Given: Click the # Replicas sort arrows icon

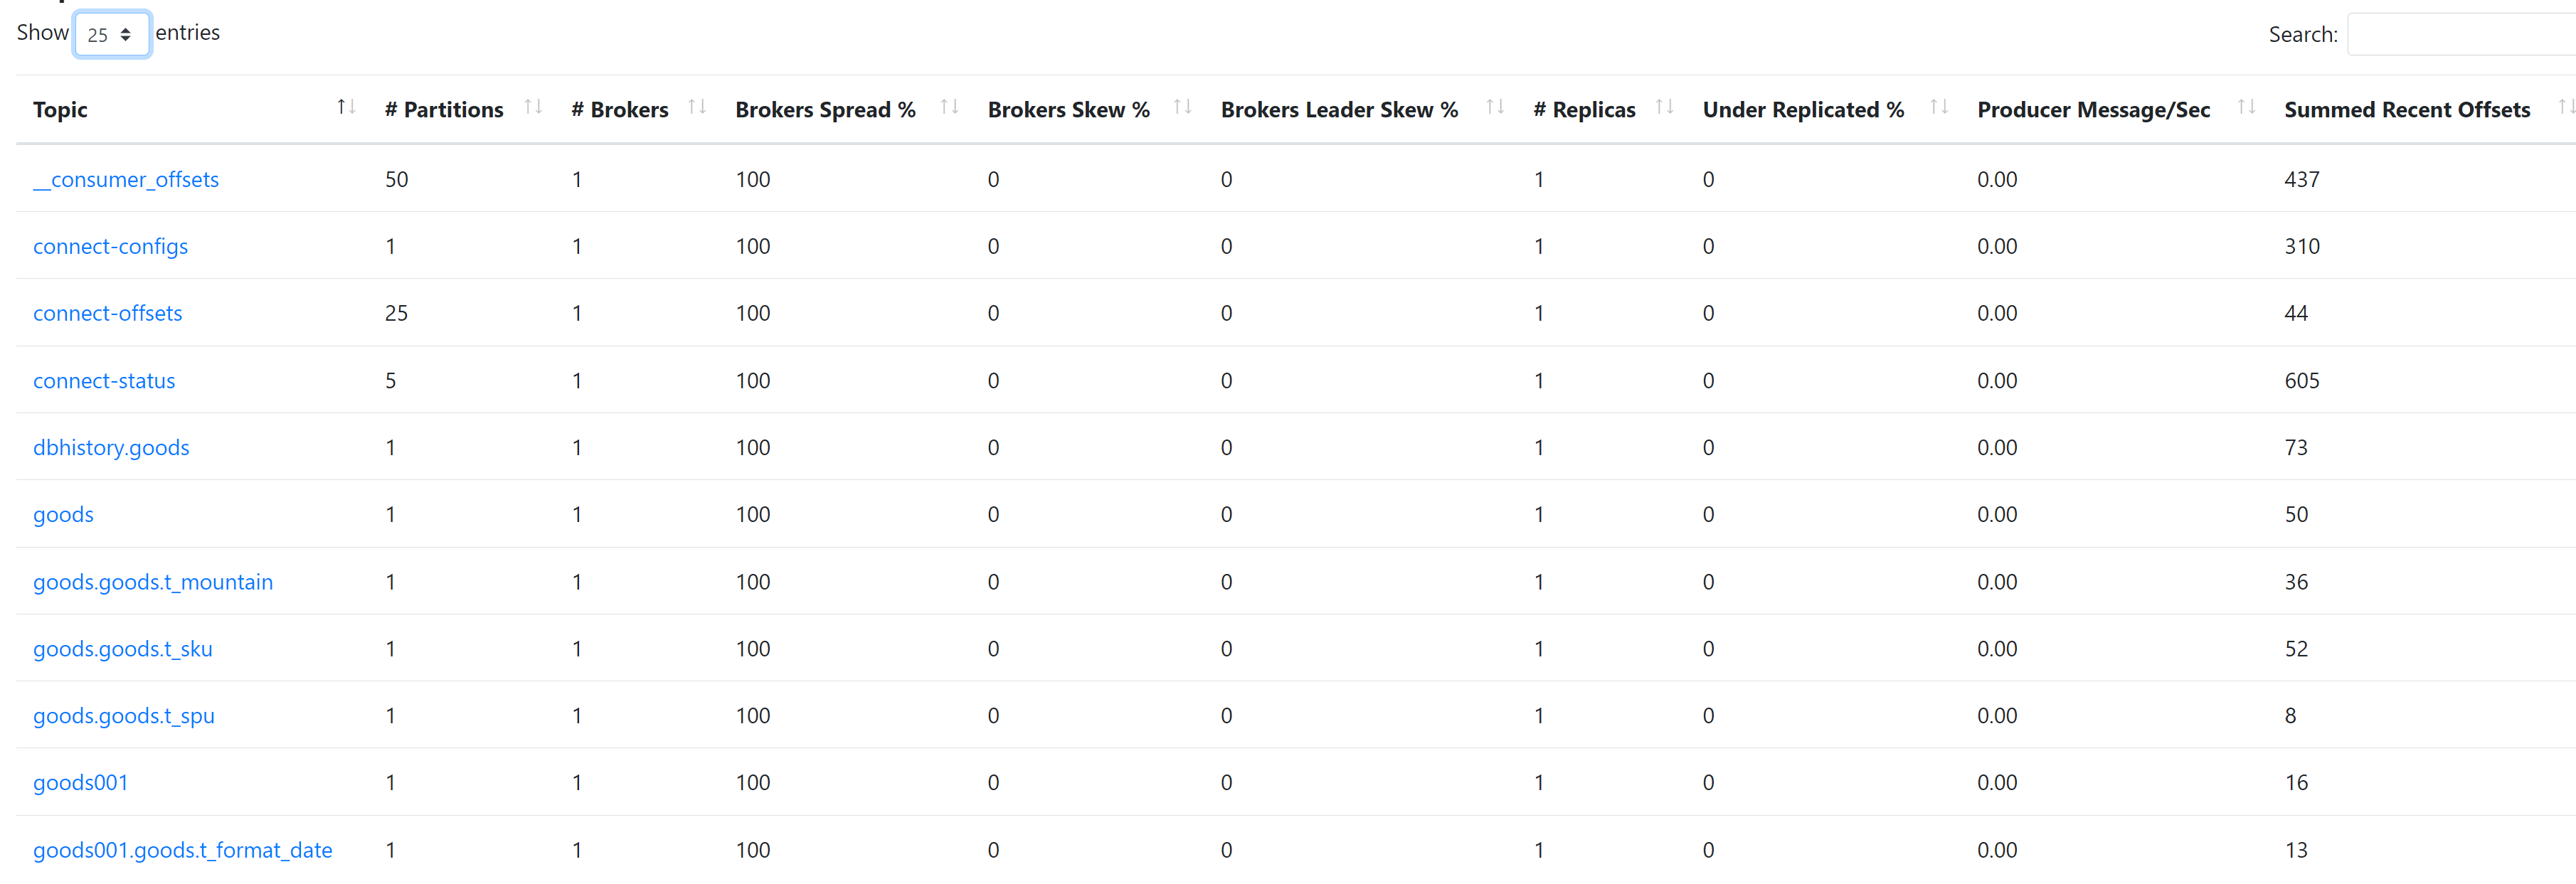Looking at the screenshot, I should coord(1665,107).
